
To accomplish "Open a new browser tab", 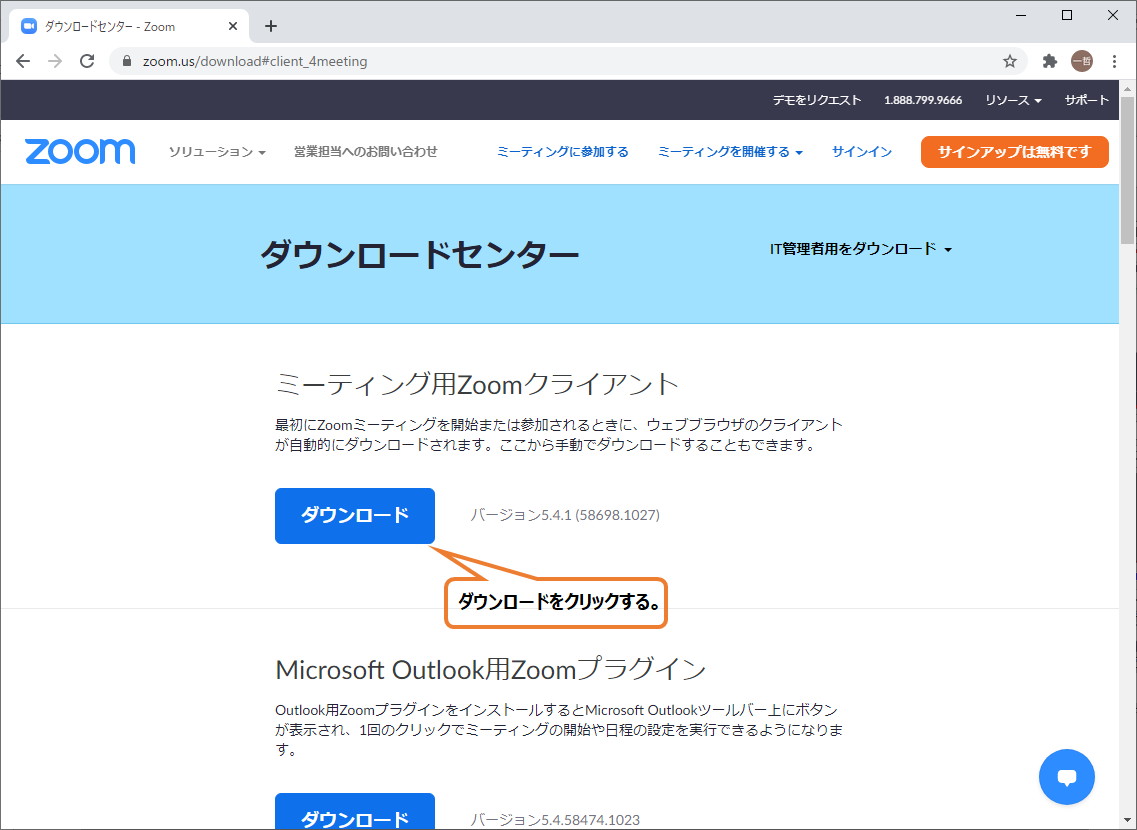I will click(270, 26).
